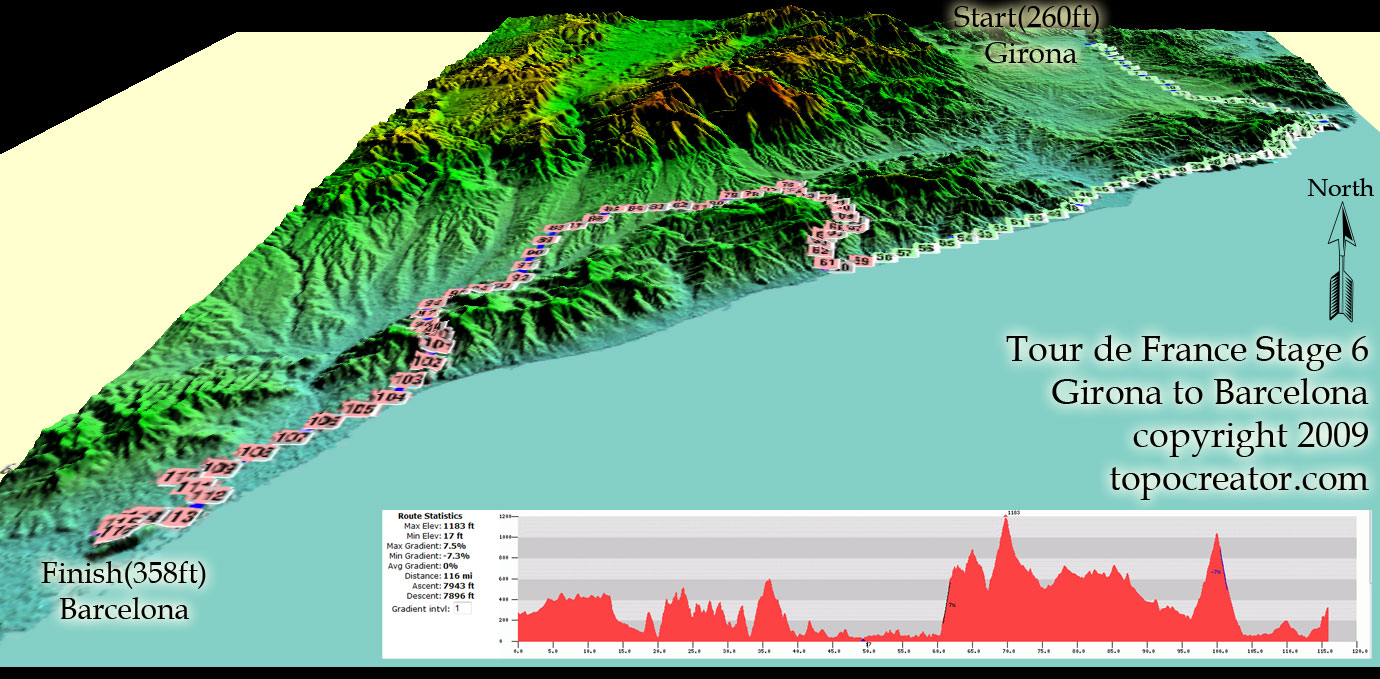The image size is (1380, 679).
Task: Click mile marker 103 on the route
Action: 407,381
